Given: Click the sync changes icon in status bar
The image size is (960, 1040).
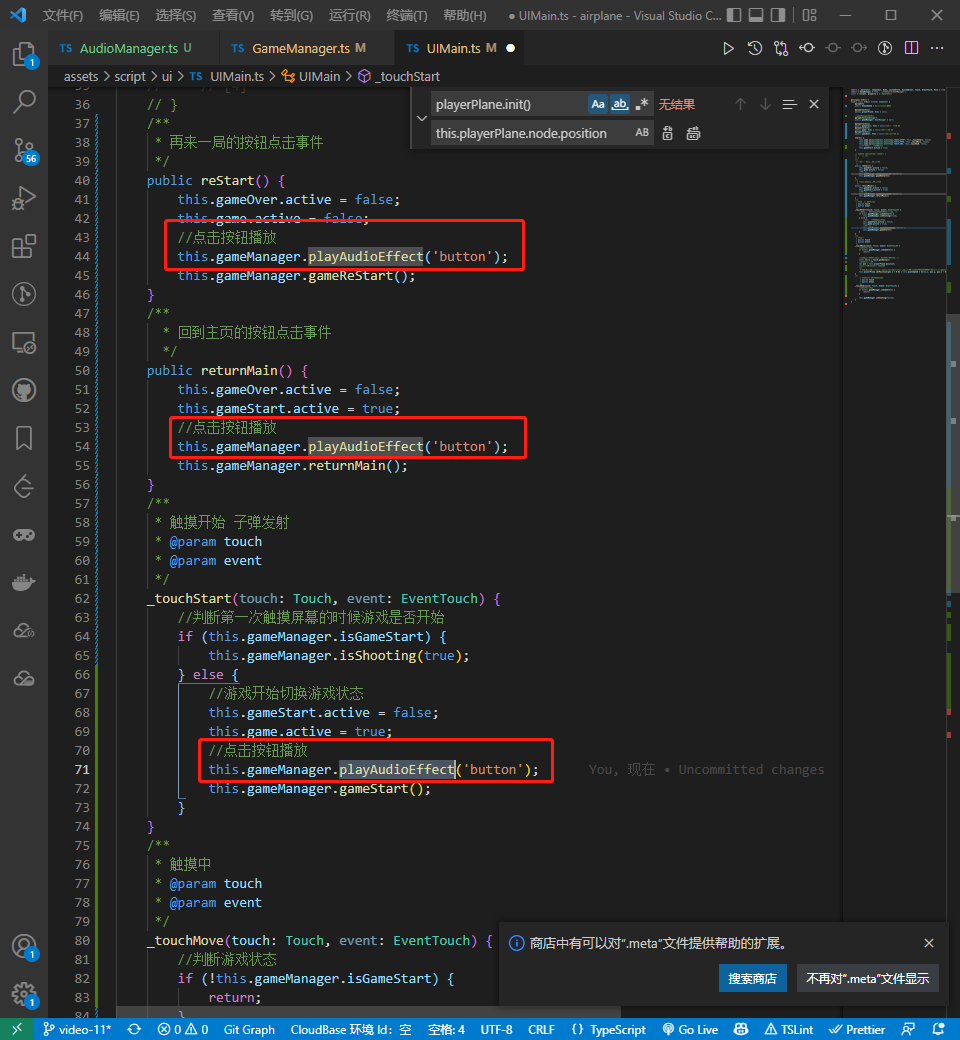Looking at the screenshot, I should point(135,1029).
